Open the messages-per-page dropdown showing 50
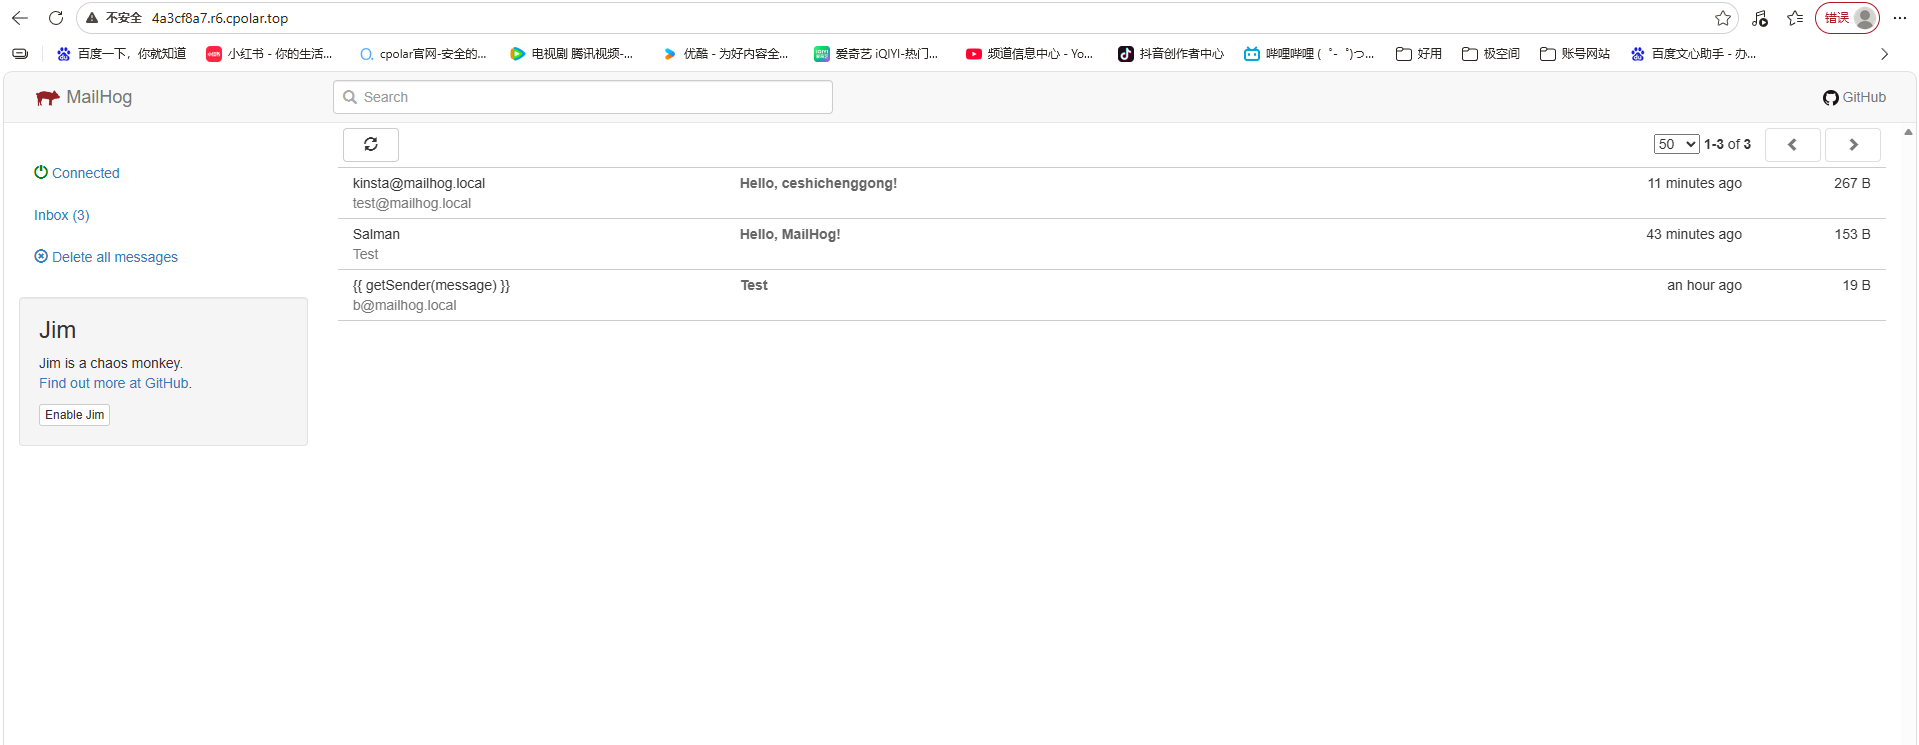The height and width of the screenshot is (745, 1919). (x=1676, y=144)
